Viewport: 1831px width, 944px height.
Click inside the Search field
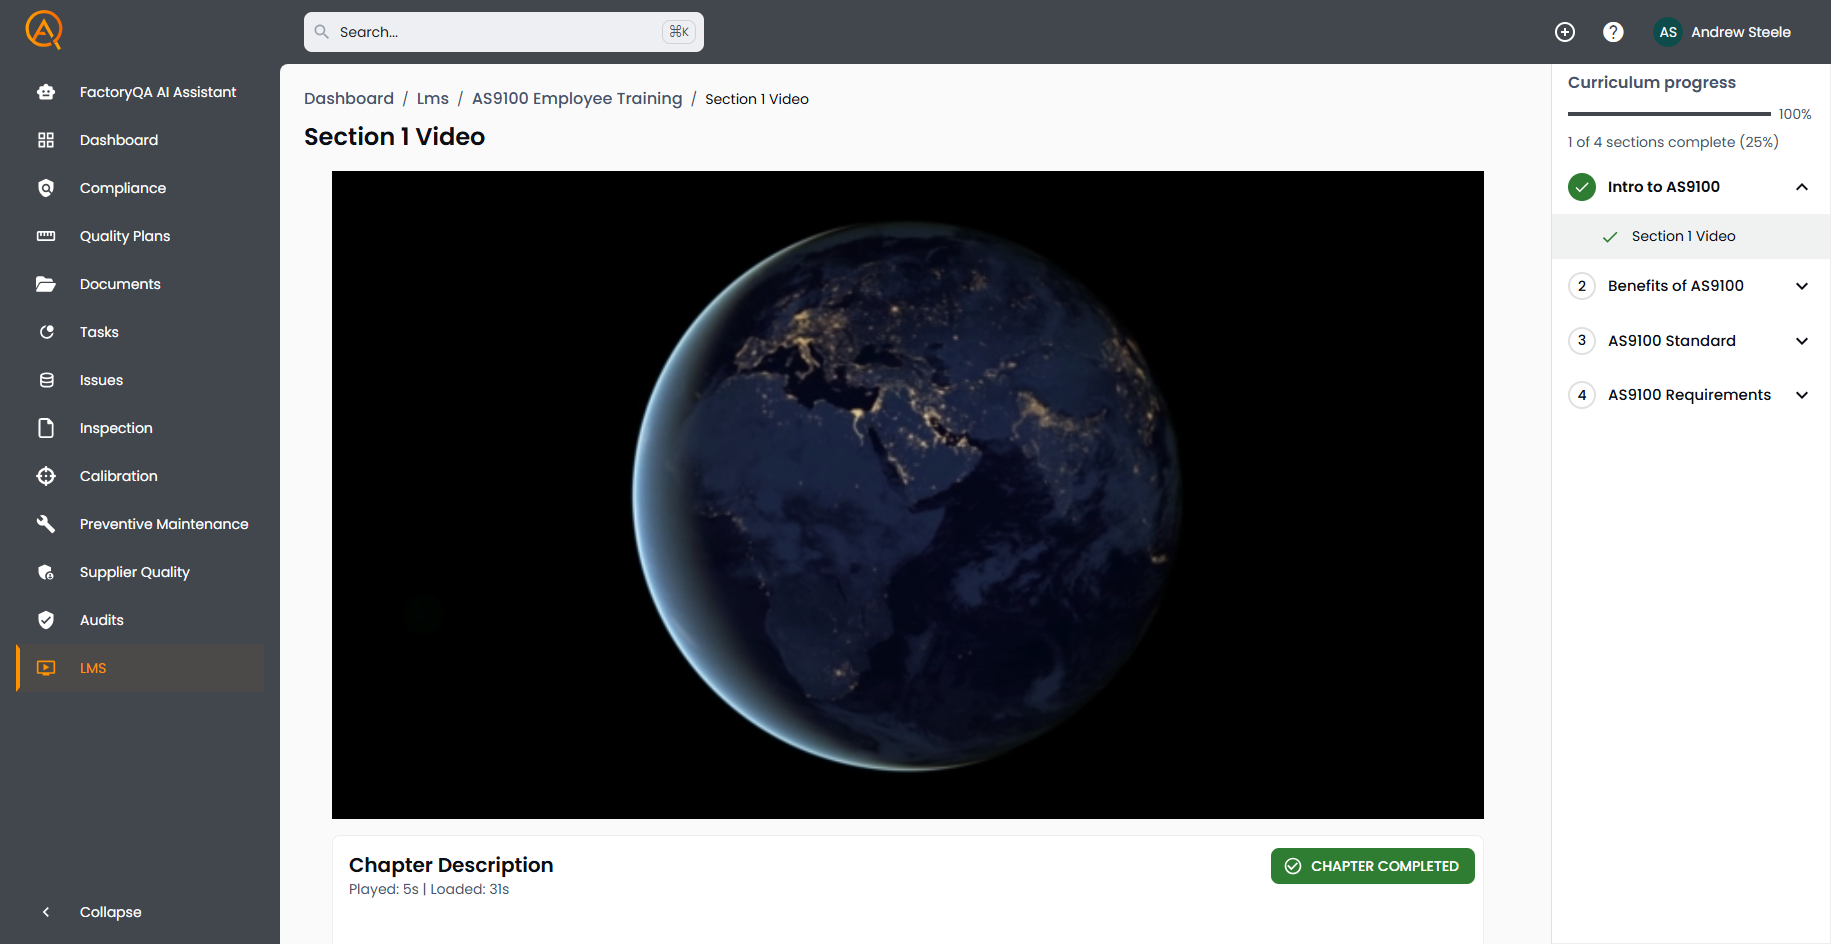point(490,31)
